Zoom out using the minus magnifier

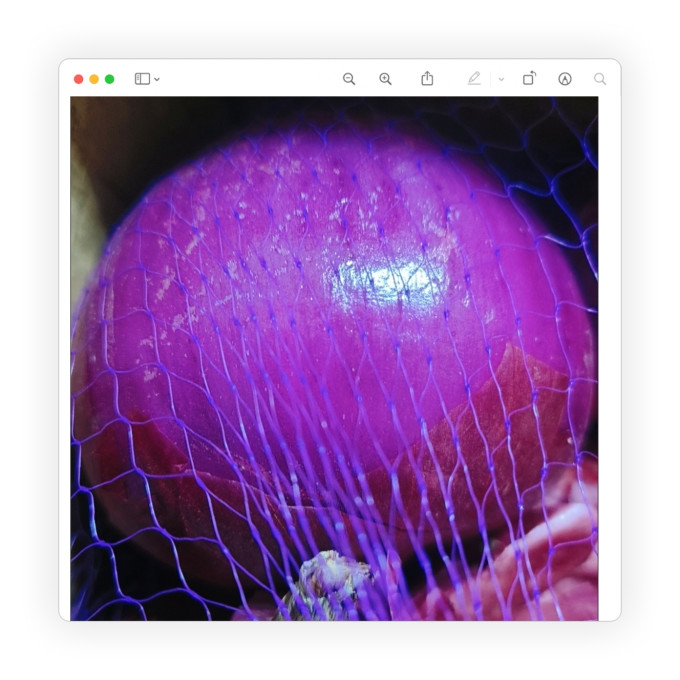click(x=349, y=79)
